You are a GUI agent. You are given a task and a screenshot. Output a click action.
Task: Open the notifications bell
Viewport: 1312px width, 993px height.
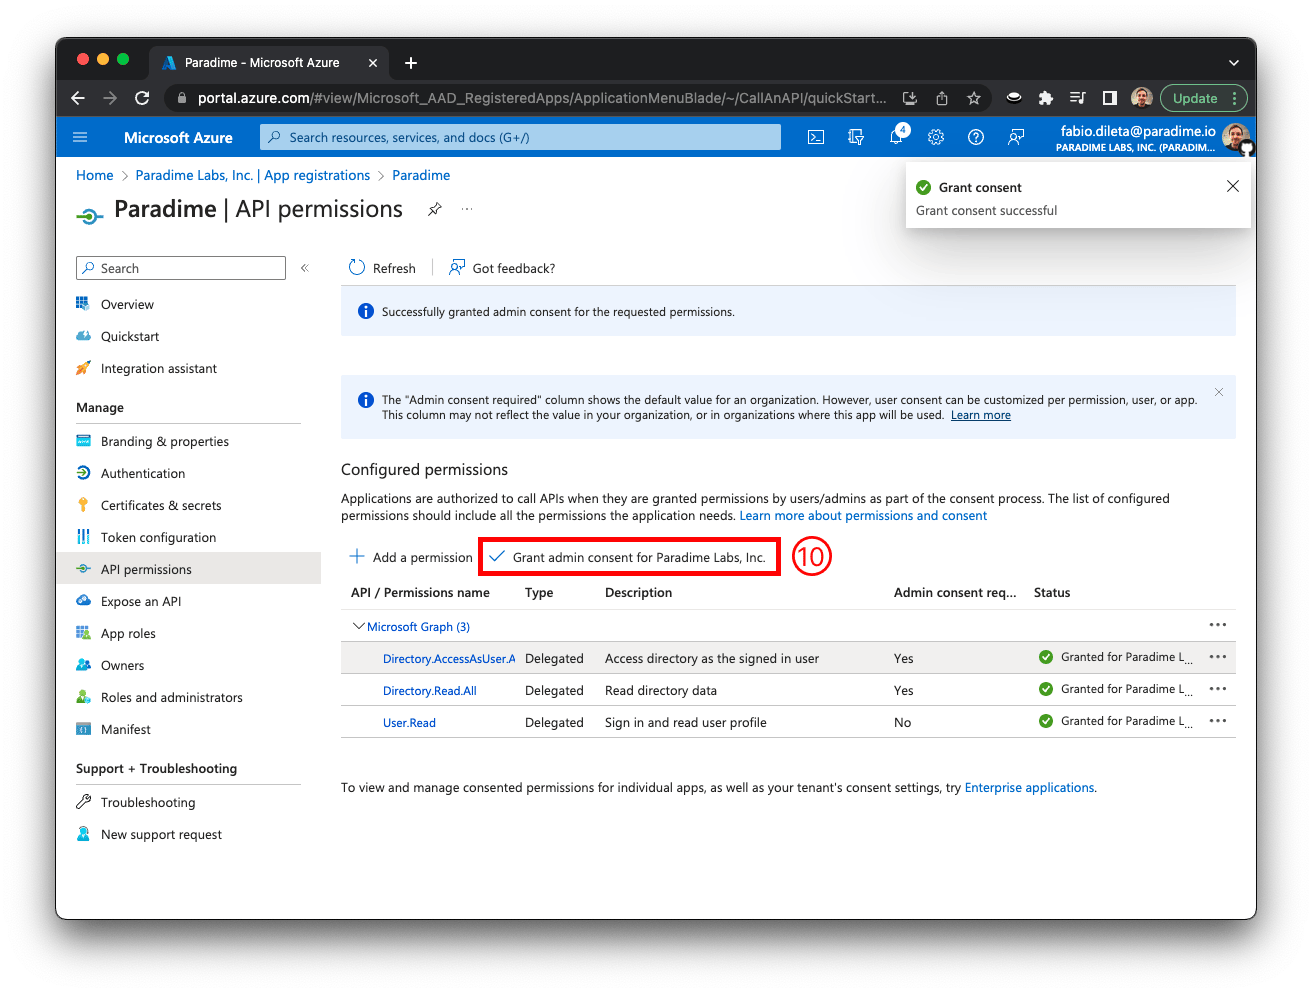click(x=896, y=137)
